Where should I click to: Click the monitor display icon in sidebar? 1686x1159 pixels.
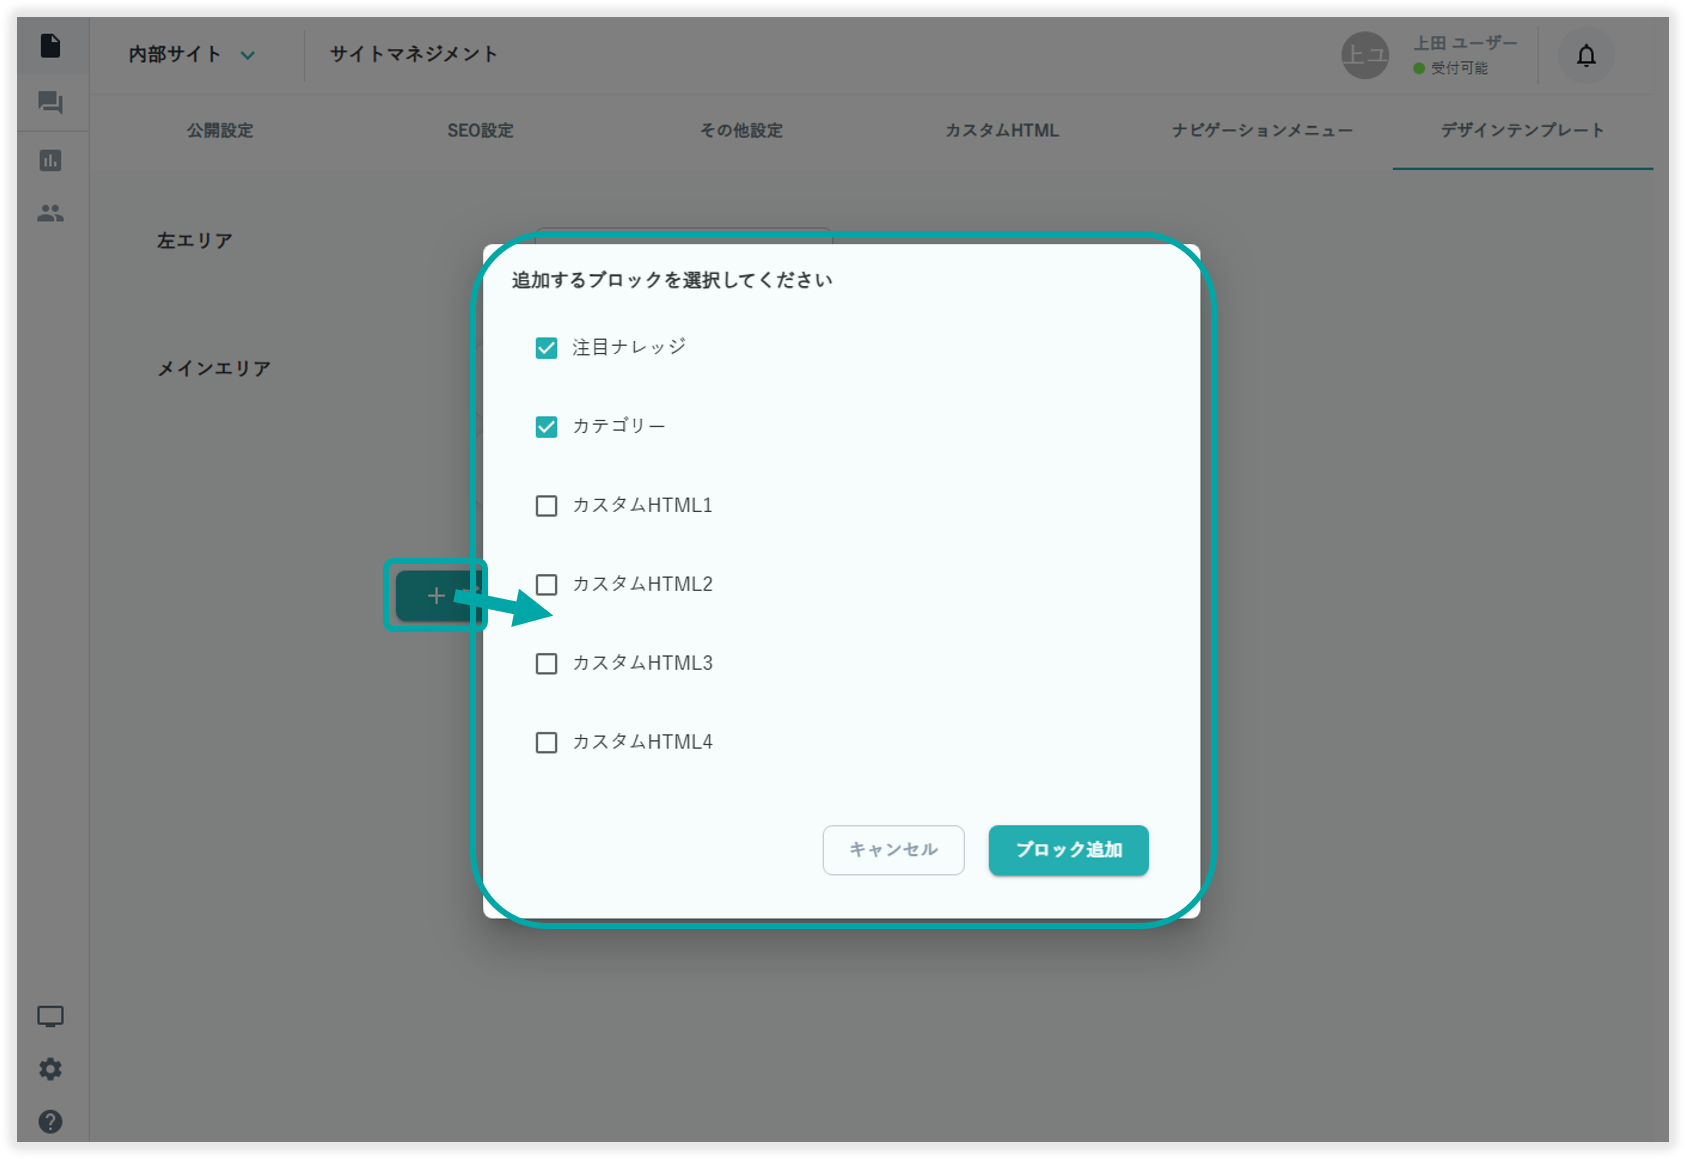tap(50, 1017)
